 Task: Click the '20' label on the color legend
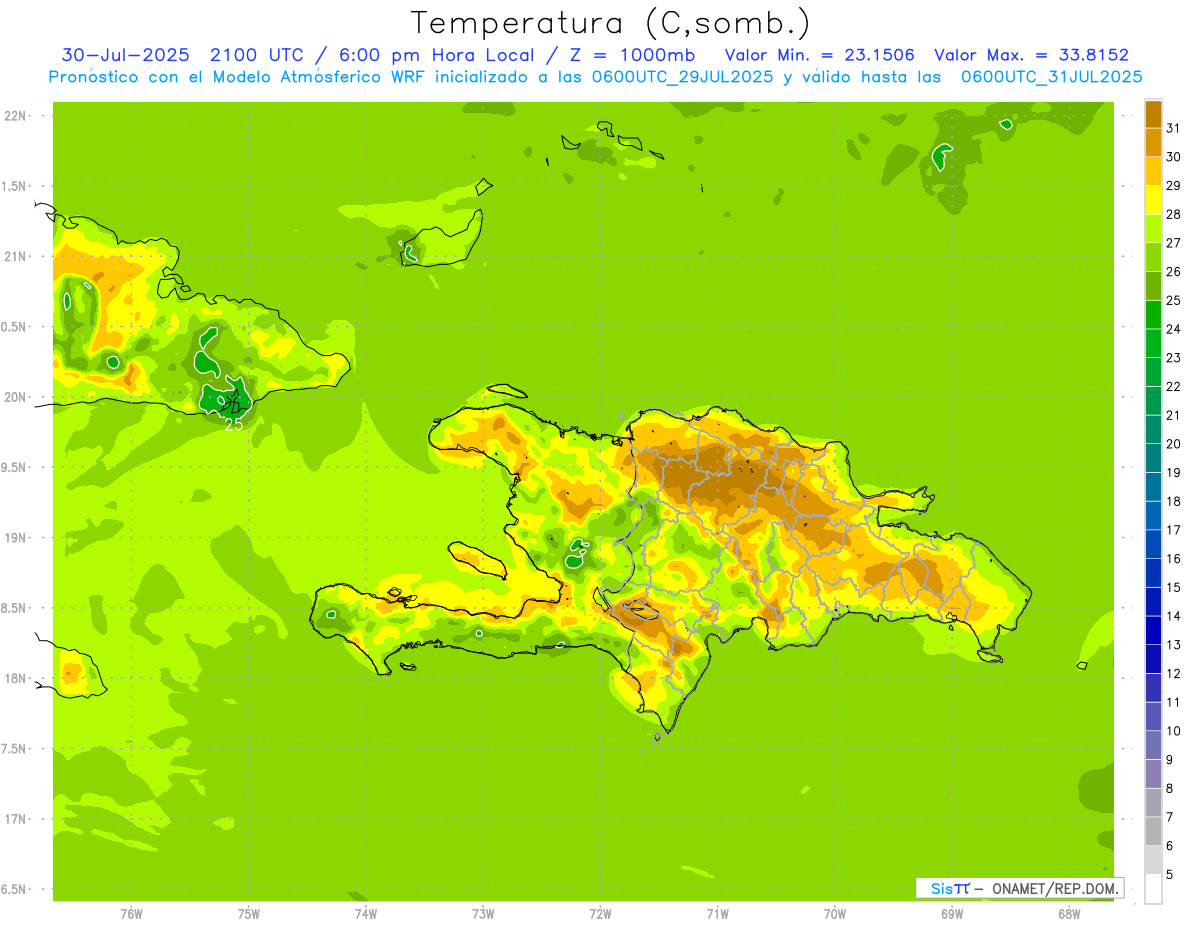coord(1173,444)
